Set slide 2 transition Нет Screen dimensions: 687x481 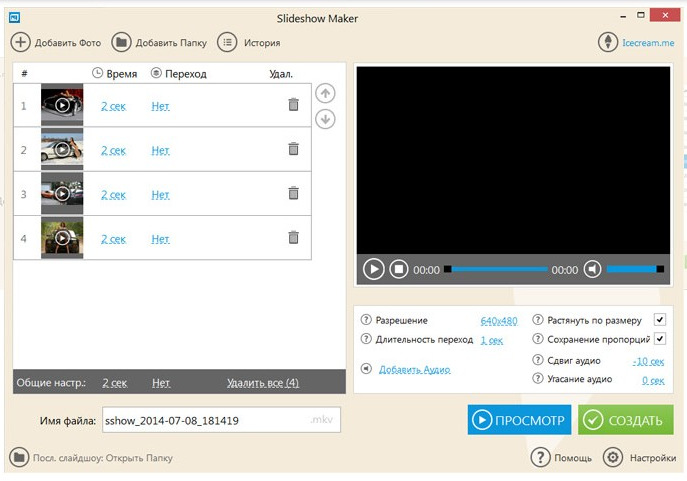(x=160, y=151)
